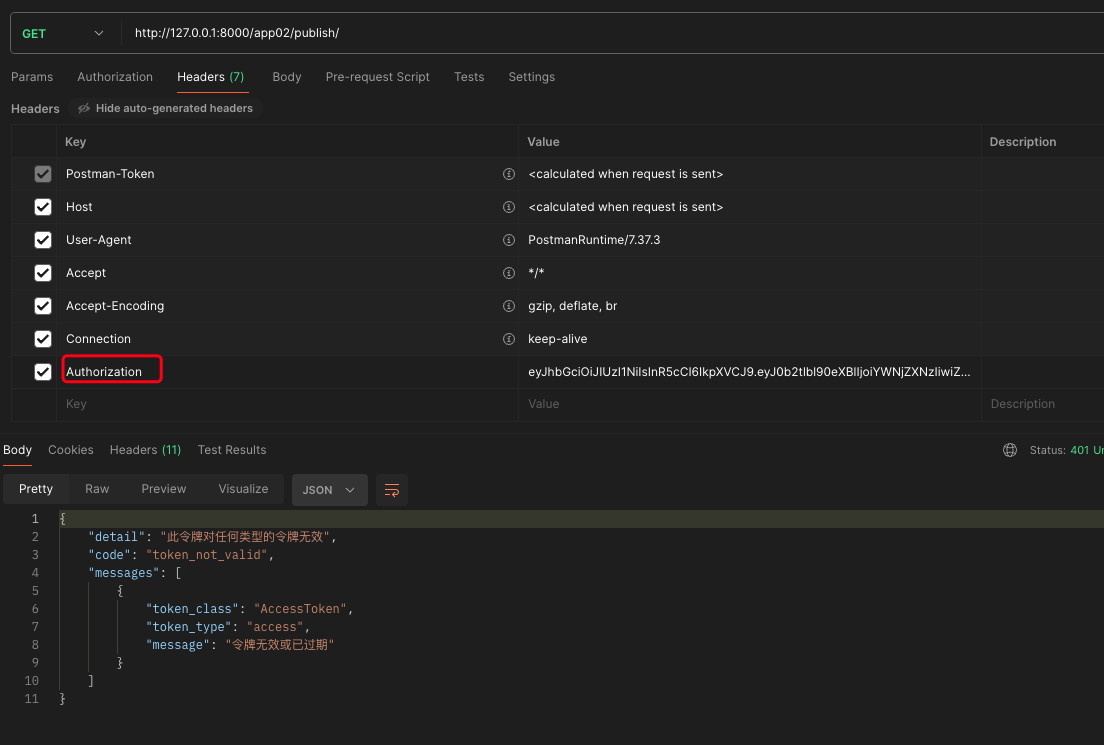Toggle the wrap lines icon
1104x745 pixels.
pyautogui.click(x=392, y=490)
